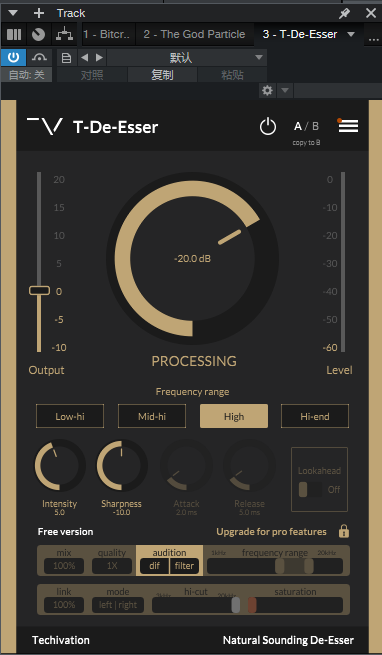Toggle the blue plugin bypass power button
This screenshot has width=382, height=655.
pyautogui.click(x=13, y=57)
